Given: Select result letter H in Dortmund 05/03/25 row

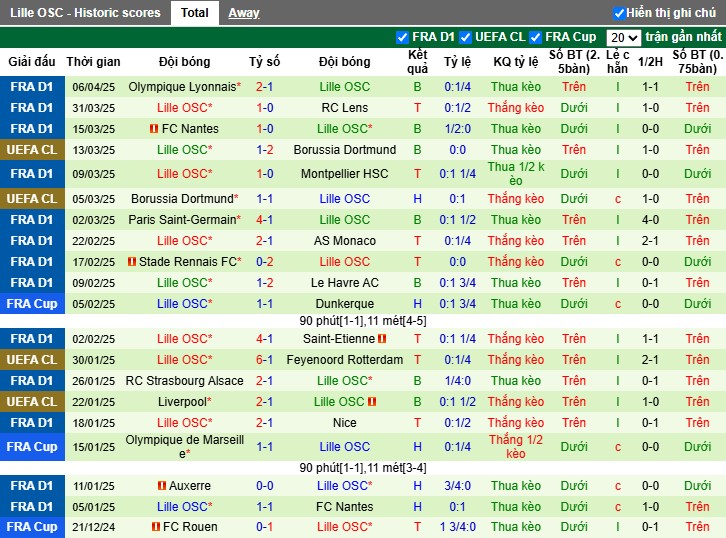Looking at the screenshot, I should click(x=417, y=199).
